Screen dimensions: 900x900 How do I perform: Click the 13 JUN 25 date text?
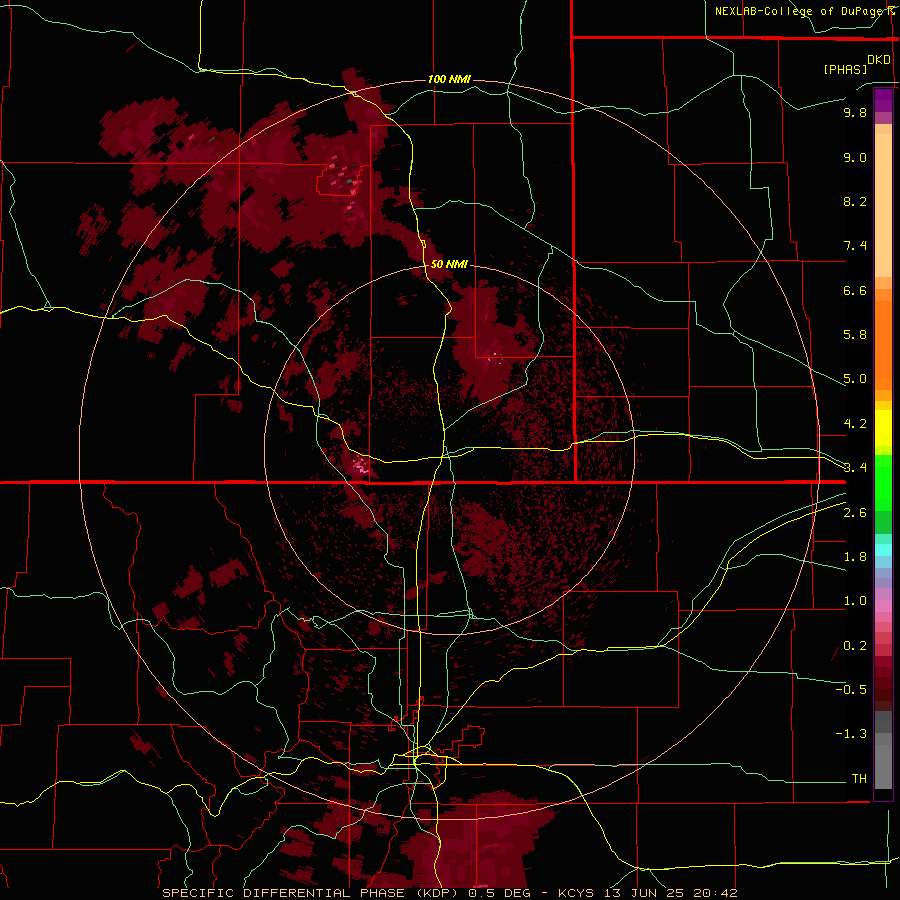tap(643, 893)
